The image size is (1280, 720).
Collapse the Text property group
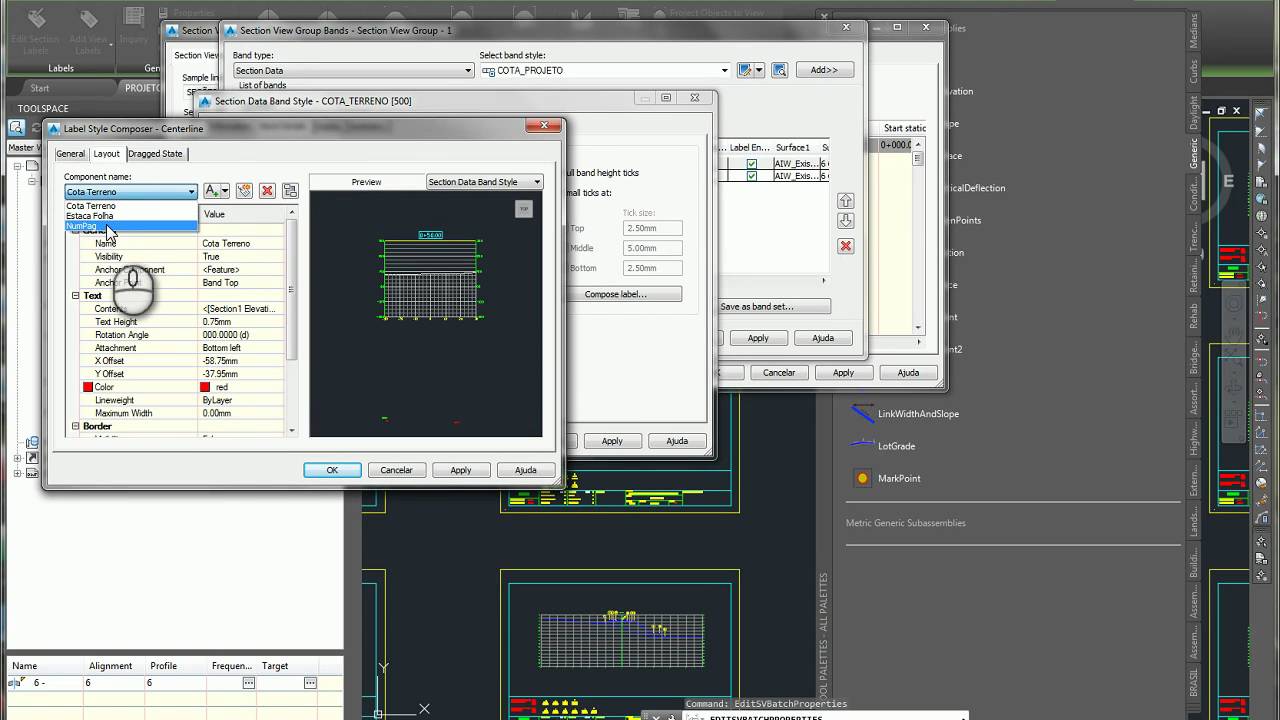[75, 296]
